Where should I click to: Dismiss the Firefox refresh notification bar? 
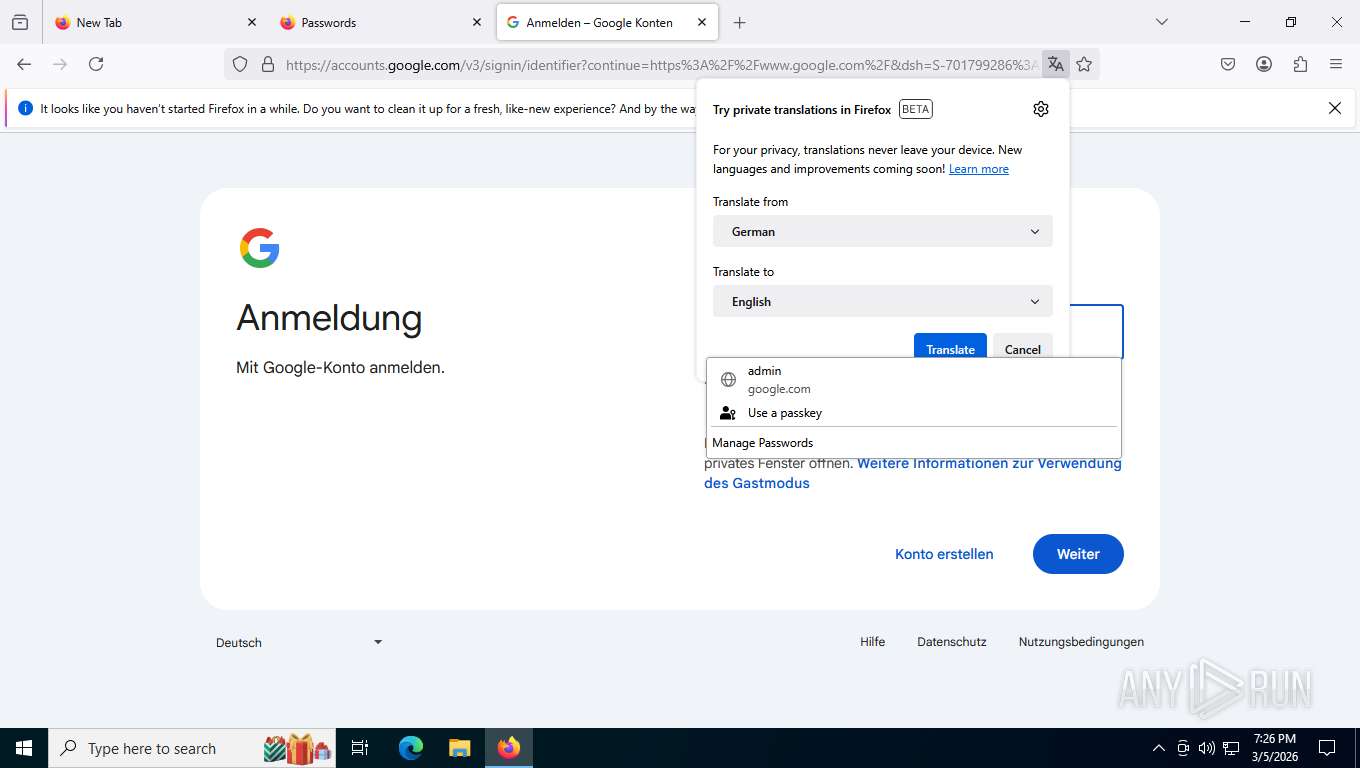1334,108
